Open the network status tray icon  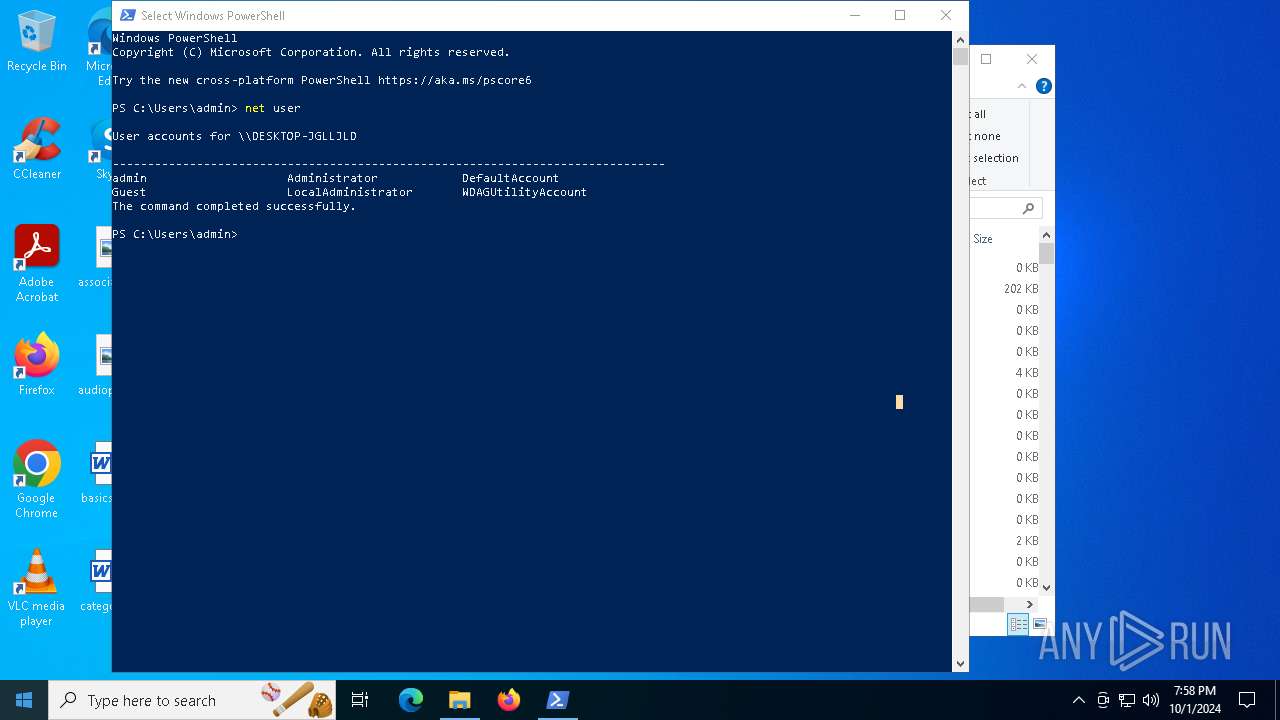pyautogui.click(x=1127, y=700)
